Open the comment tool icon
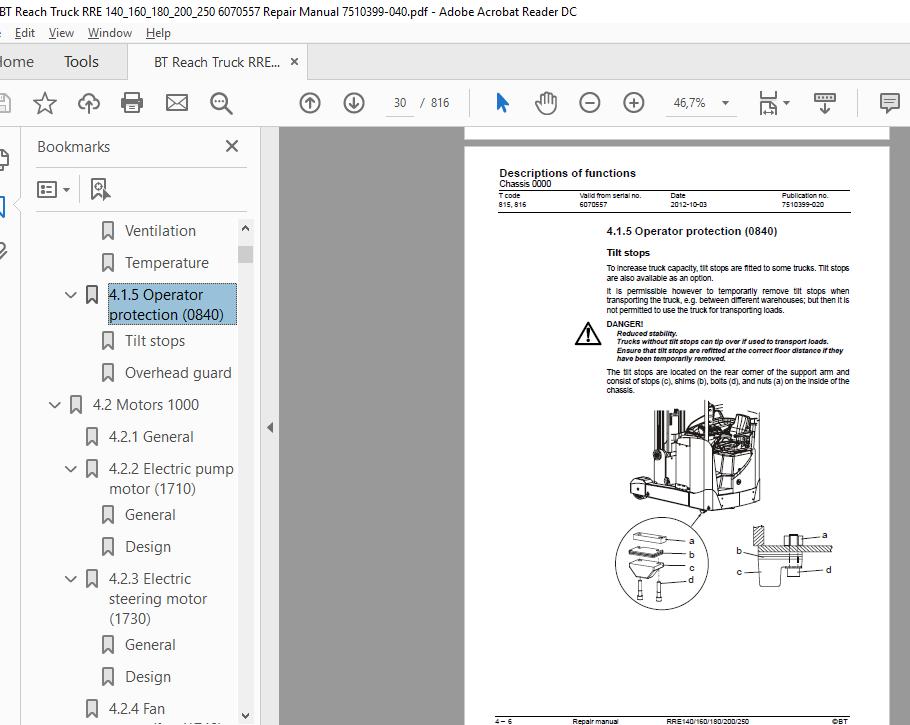Image resolution: width=910 pixels, height=725 pixels. click(x=890, y=103)
